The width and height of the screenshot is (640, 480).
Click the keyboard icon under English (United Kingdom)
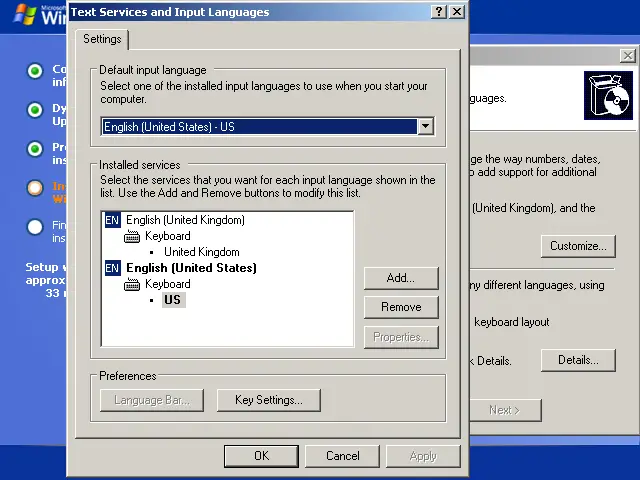[132, 237]
